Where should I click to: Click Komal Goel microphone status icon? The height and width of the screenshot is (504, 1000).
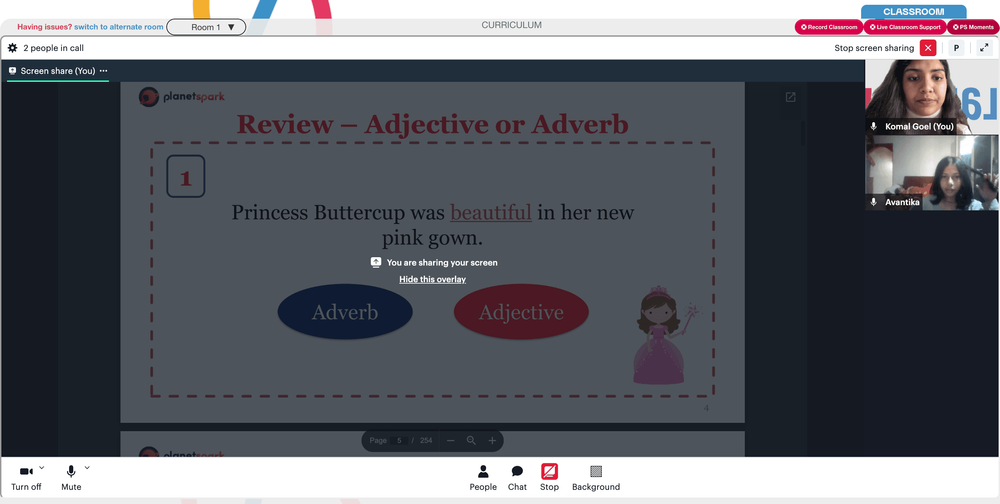[x=874, y=126]
